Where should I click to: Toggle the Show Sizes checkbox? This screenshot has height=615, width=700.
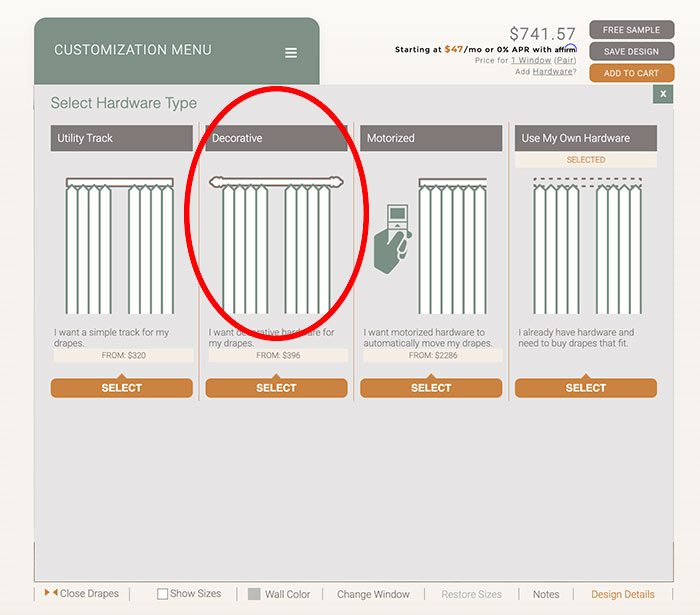click(163, 594)
